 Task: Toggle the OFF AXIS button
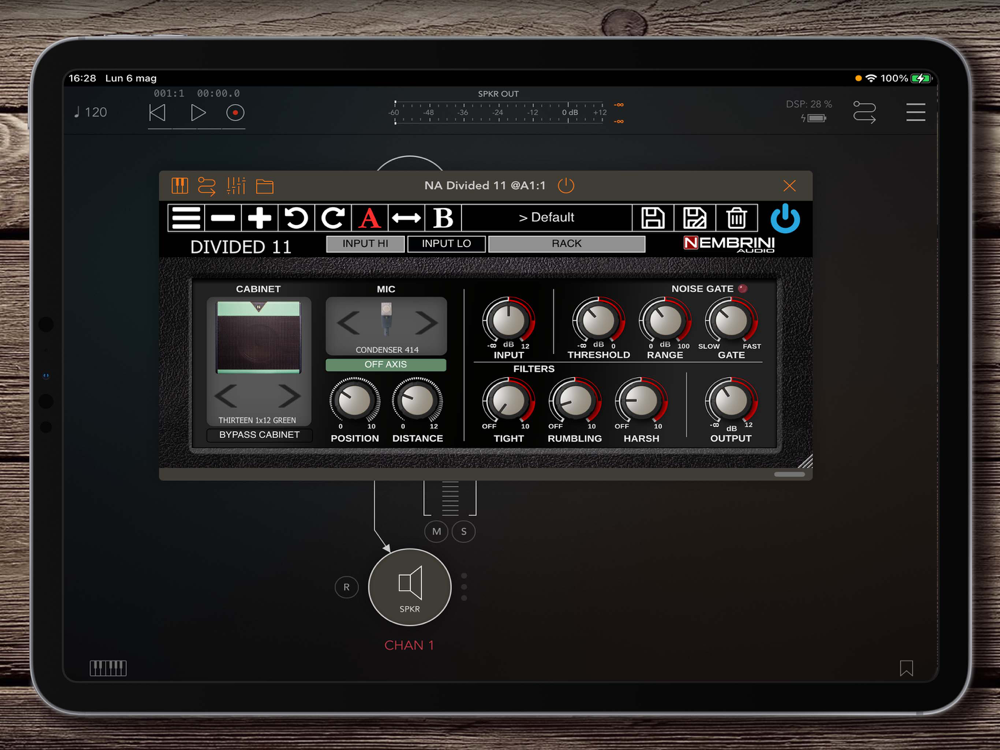(x=385, y=365)
